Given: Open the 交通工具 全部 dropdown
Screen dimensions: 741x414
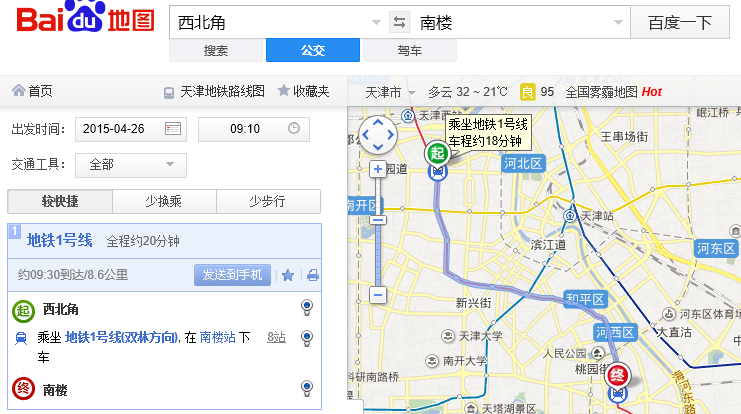Looking at the screenshot, I should point(131,165).
